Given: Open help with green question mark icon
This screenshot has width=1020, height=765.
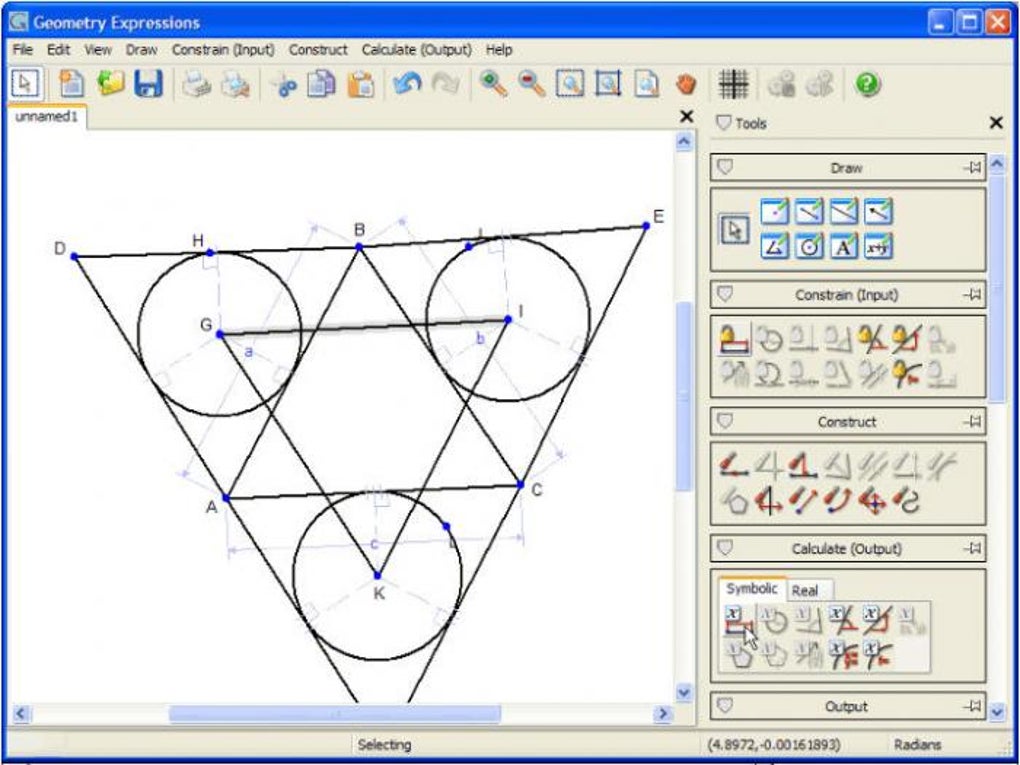Looking at the screenshot, I should click(x=868, y=84).
